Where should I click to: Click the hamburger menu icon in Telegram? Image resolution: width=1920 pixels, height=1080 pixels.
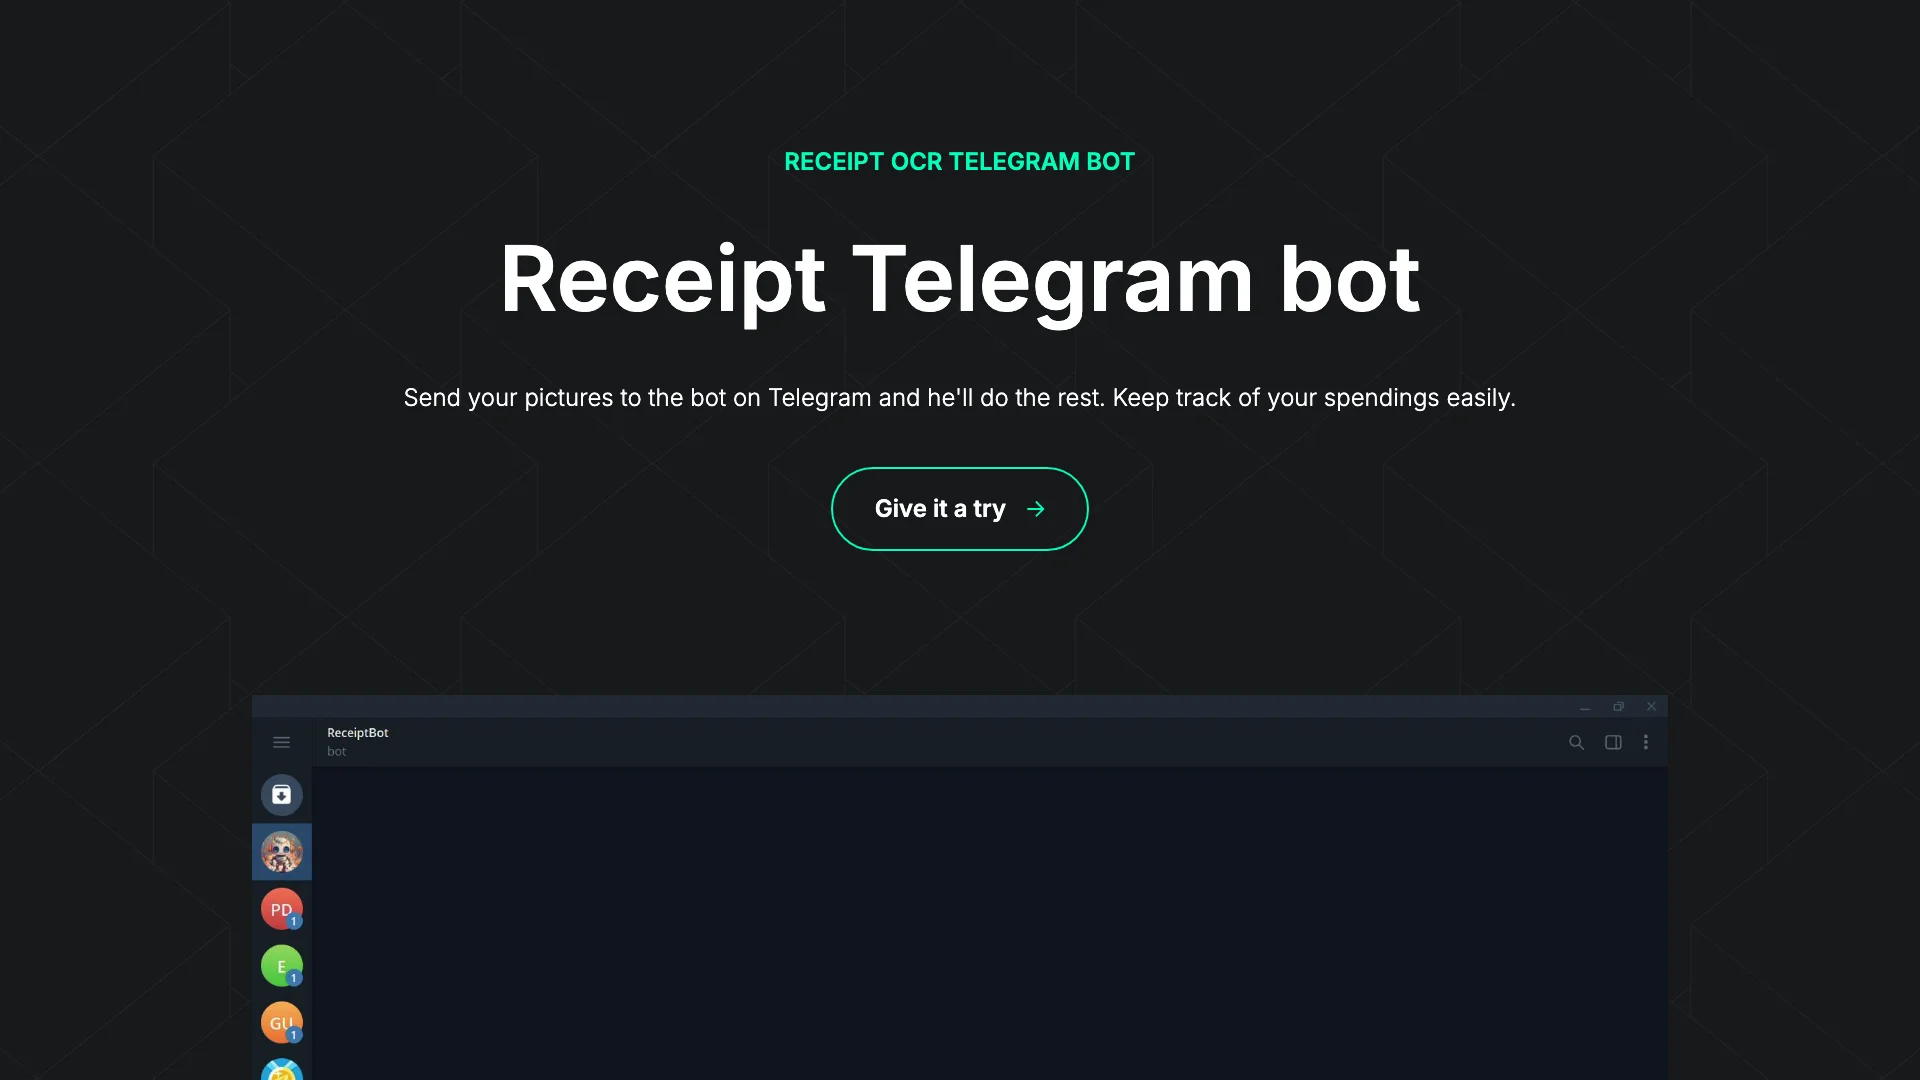[x=280, y=741]
